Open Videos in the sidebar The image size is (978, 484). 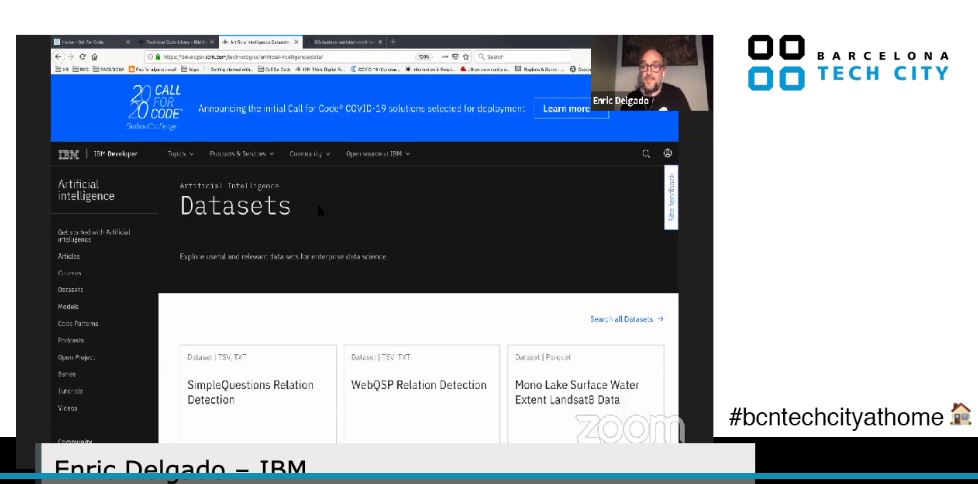tap(67, 408)
